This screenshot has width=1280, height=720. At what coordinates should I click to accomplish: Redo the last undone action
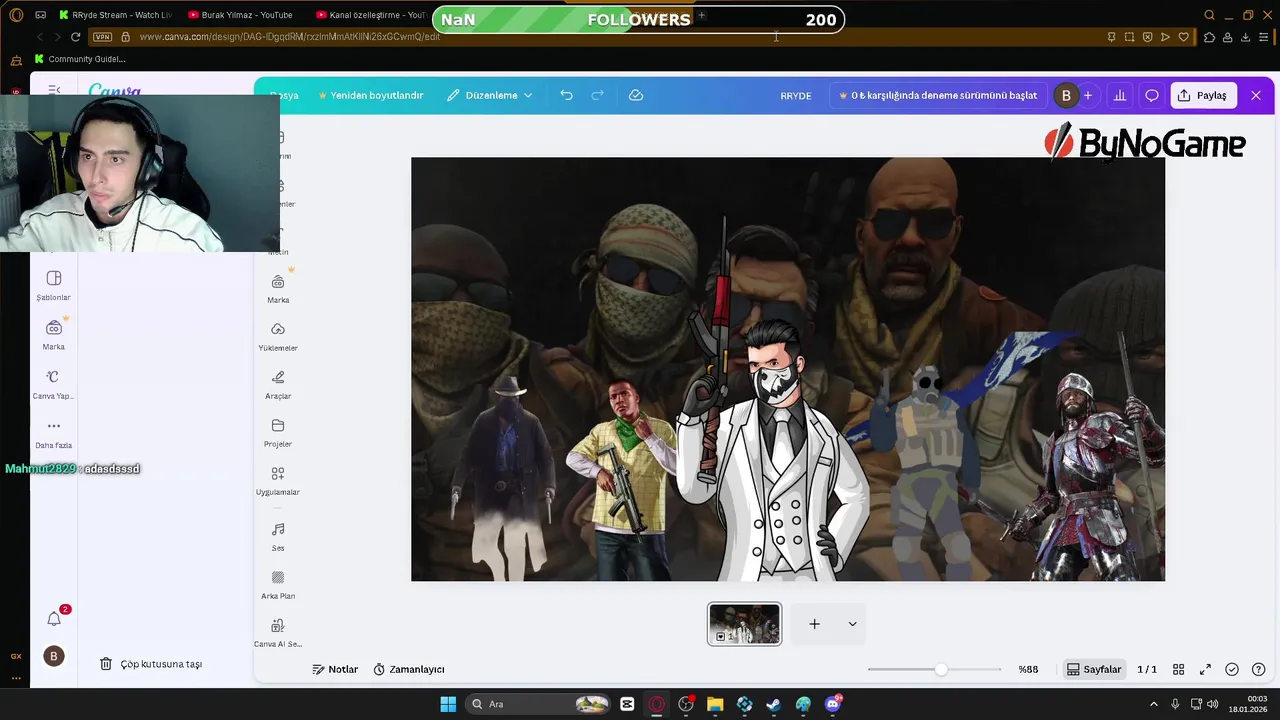(x=597, y=95)
